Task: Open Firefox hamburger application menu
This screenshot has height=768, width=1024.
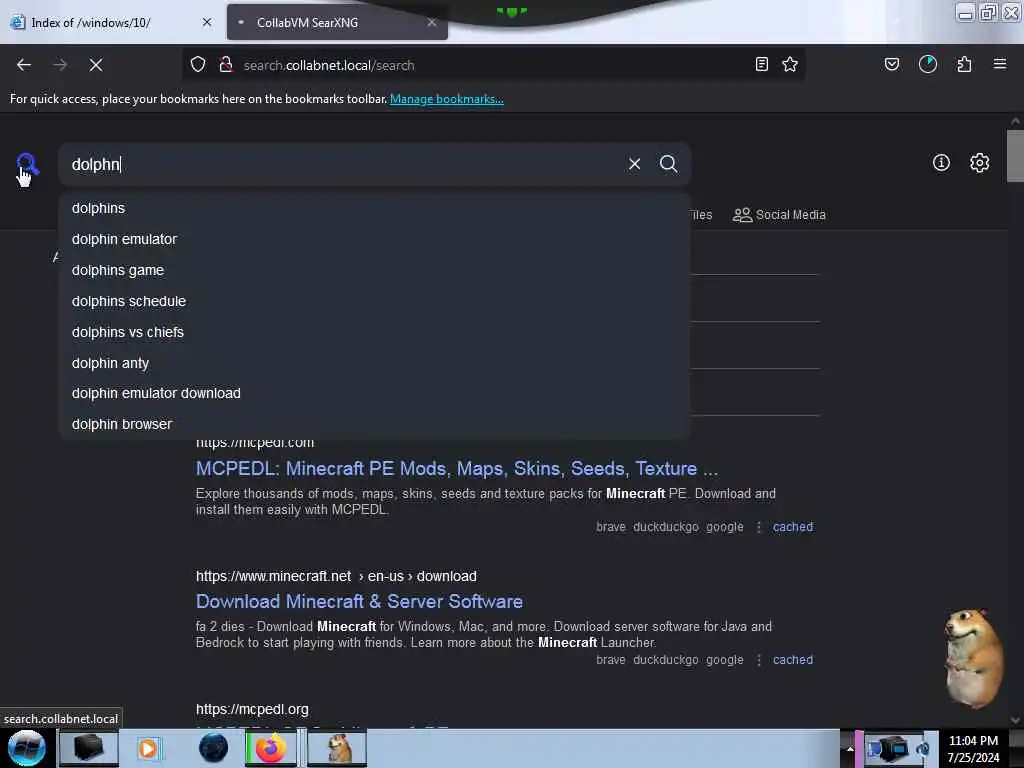Action: (1000, 65)
